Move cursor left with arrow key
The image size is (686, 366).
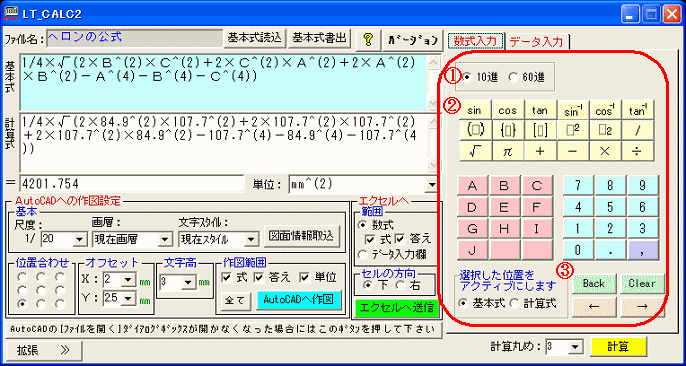click(594, 307)
